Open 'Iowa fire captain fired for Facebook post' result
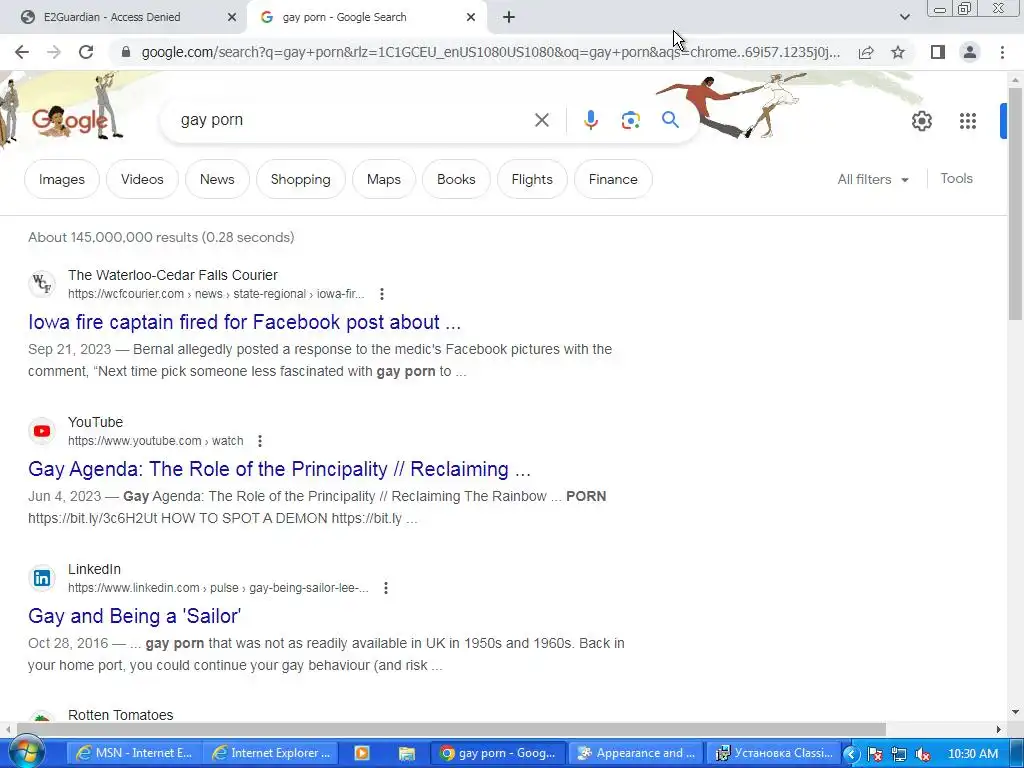 244,322
